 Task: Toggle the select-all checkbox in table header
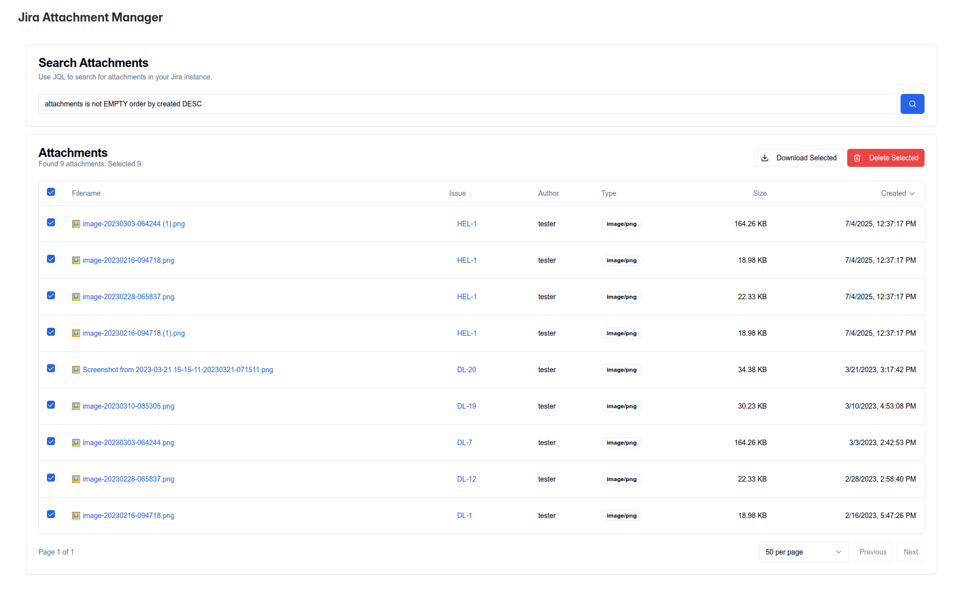click(51, 192)
